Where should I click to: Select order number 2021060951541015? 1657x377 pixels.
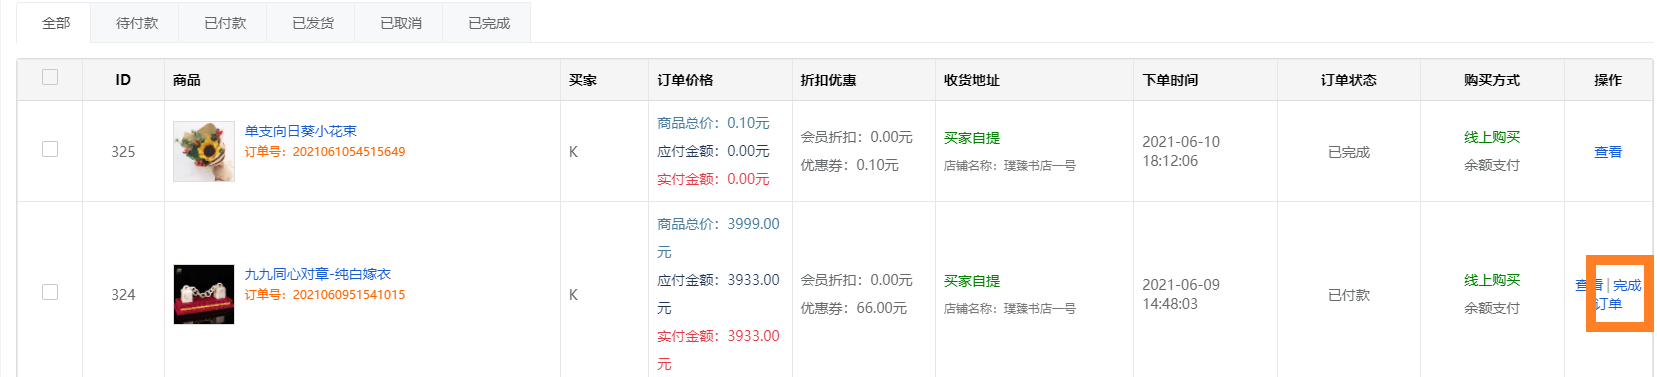pyautogui.click(x=349, y=295)
